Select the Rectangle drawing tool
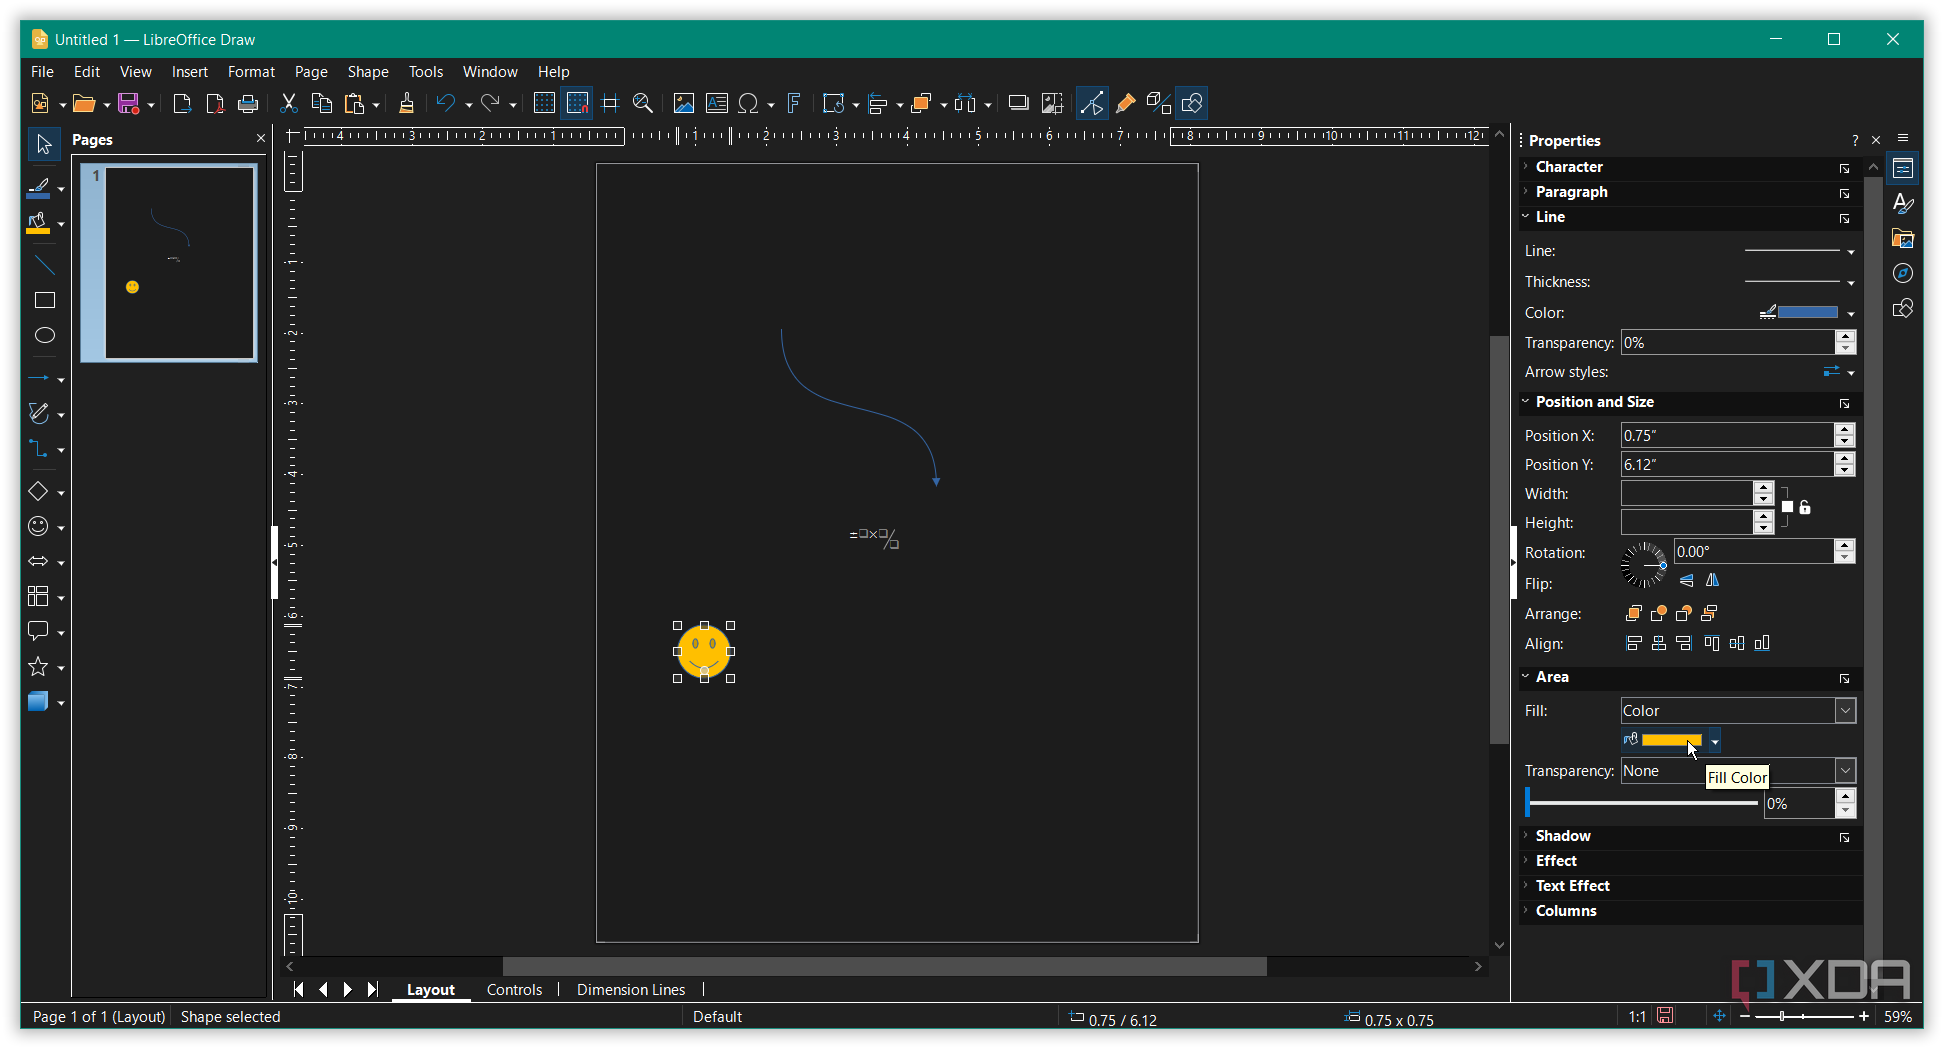This screenshot has height=1049, width=1944. pyautogui.click(x=44, y=301)
